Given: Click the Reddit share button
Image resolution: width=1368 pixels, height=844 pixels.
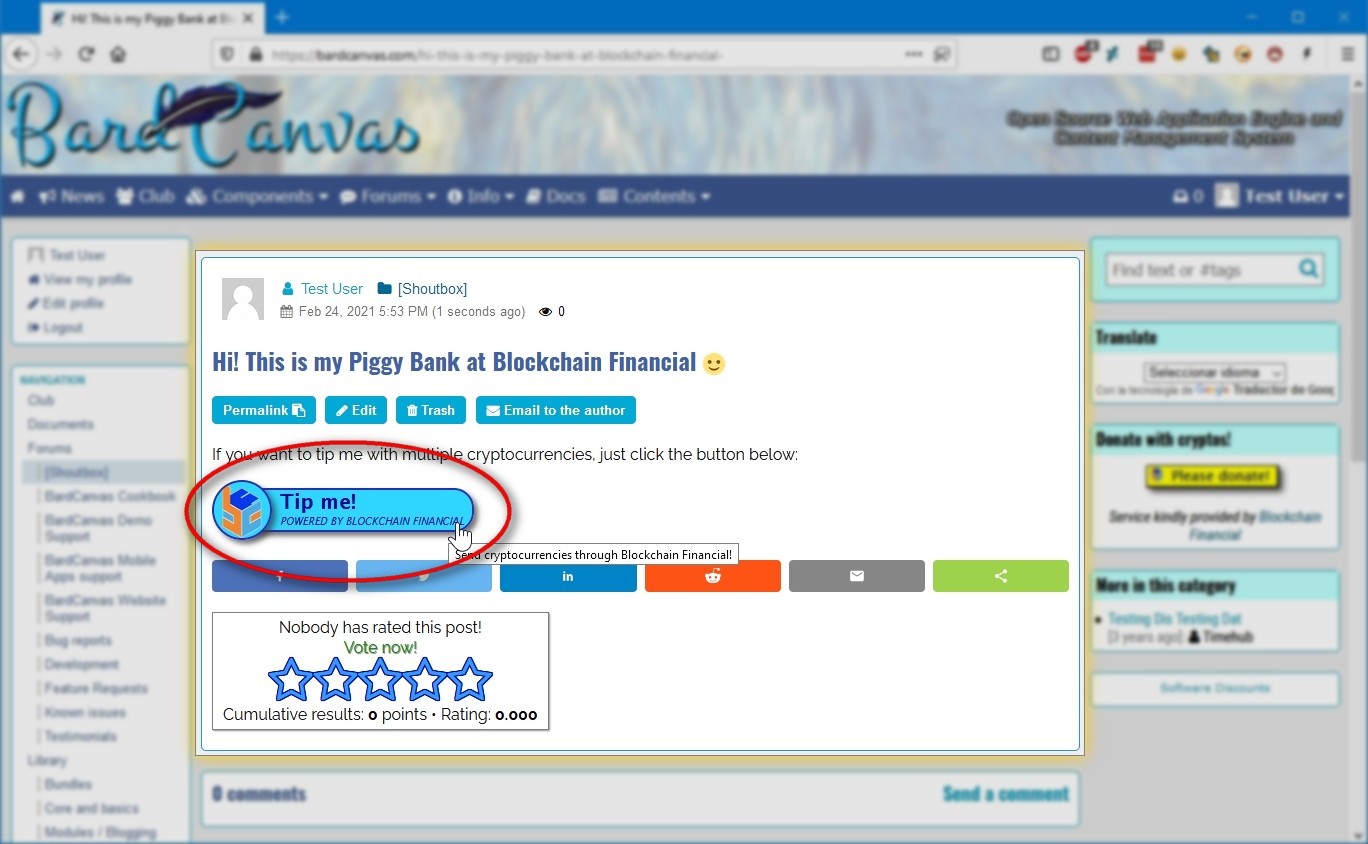Looking at the screenshot, I should click(712, 576).
